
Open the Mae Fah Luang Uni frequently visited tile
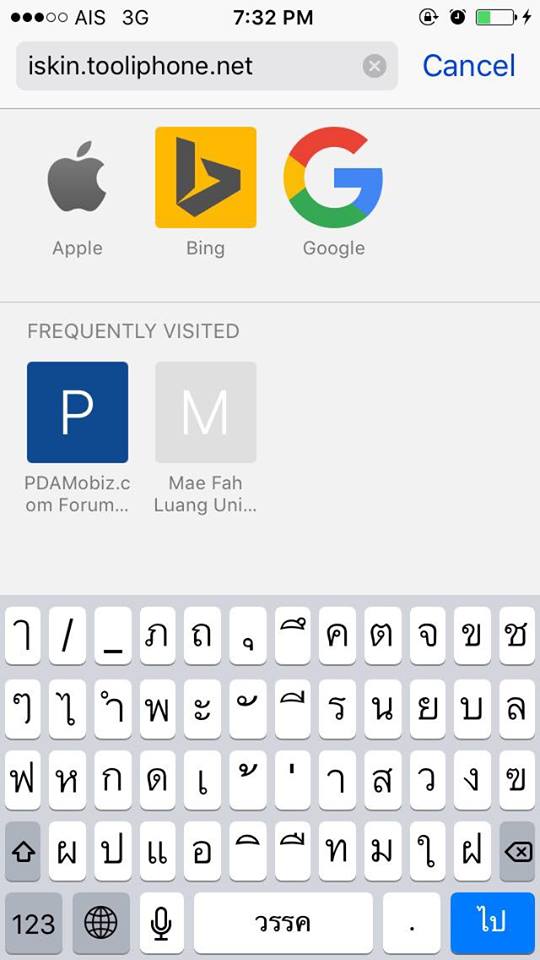[x=206, y=438]
